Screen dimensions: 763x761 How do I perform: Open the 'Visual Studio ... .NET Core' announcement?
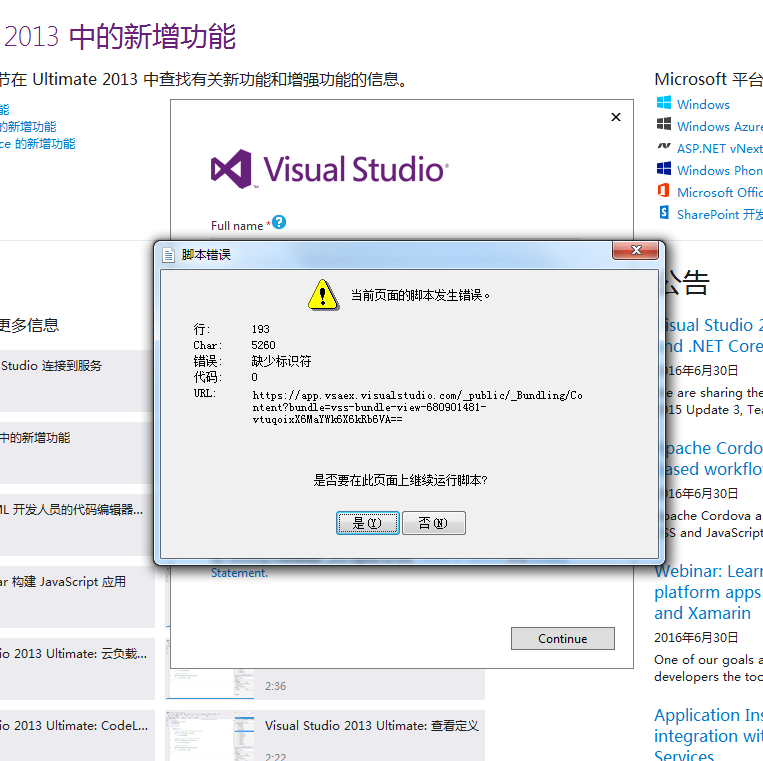(x=713, y=335)
